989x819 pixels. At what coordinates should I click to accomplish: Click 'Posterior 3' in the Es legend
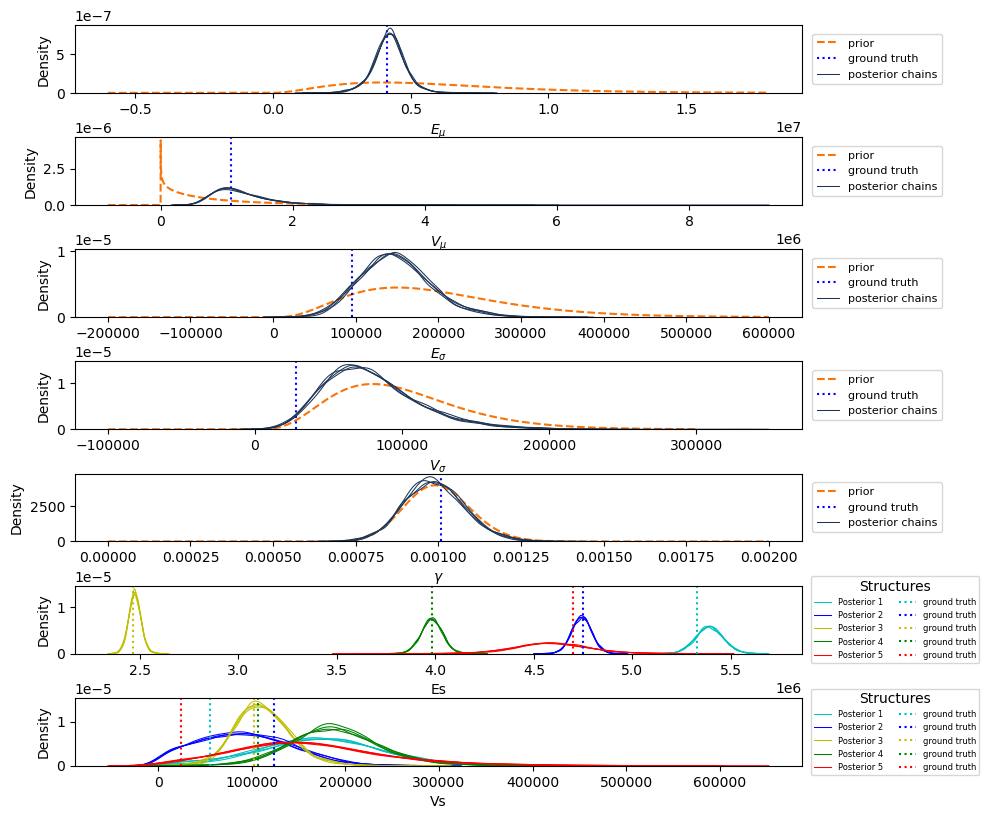coord(860,628)
